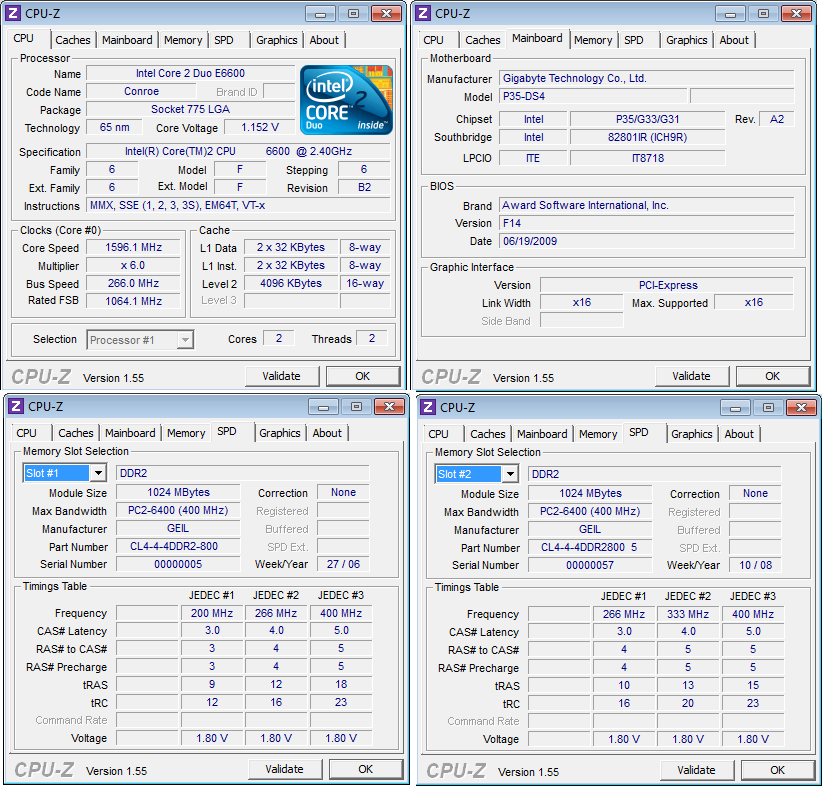Click the Week/Year value 27 / 06
Viewport: 827px width, 790px height.
343,564
